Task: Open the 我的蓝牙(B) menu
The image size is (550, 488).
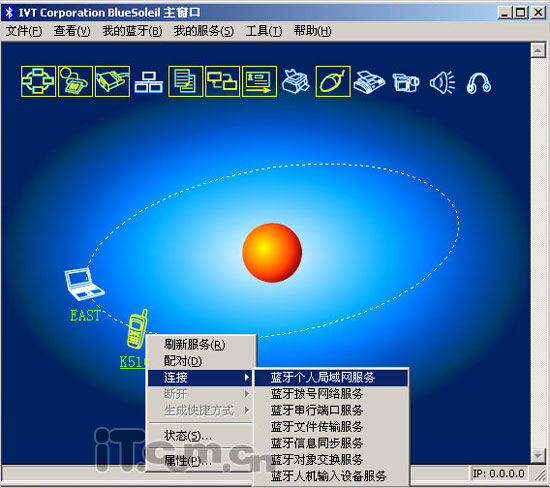Action: (132, 31)
